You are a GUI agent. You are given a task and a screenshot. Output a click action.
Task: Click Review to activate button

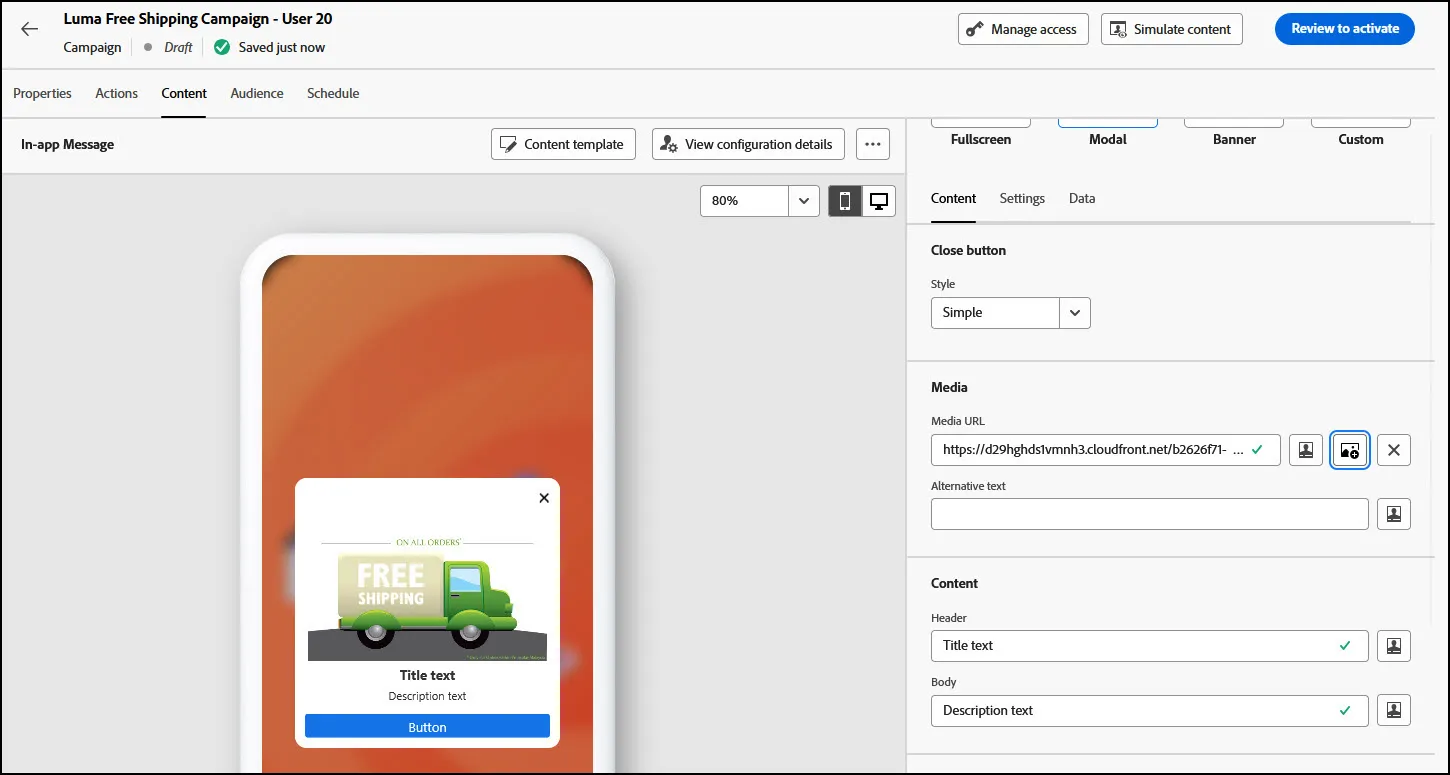coord(1345,29)
